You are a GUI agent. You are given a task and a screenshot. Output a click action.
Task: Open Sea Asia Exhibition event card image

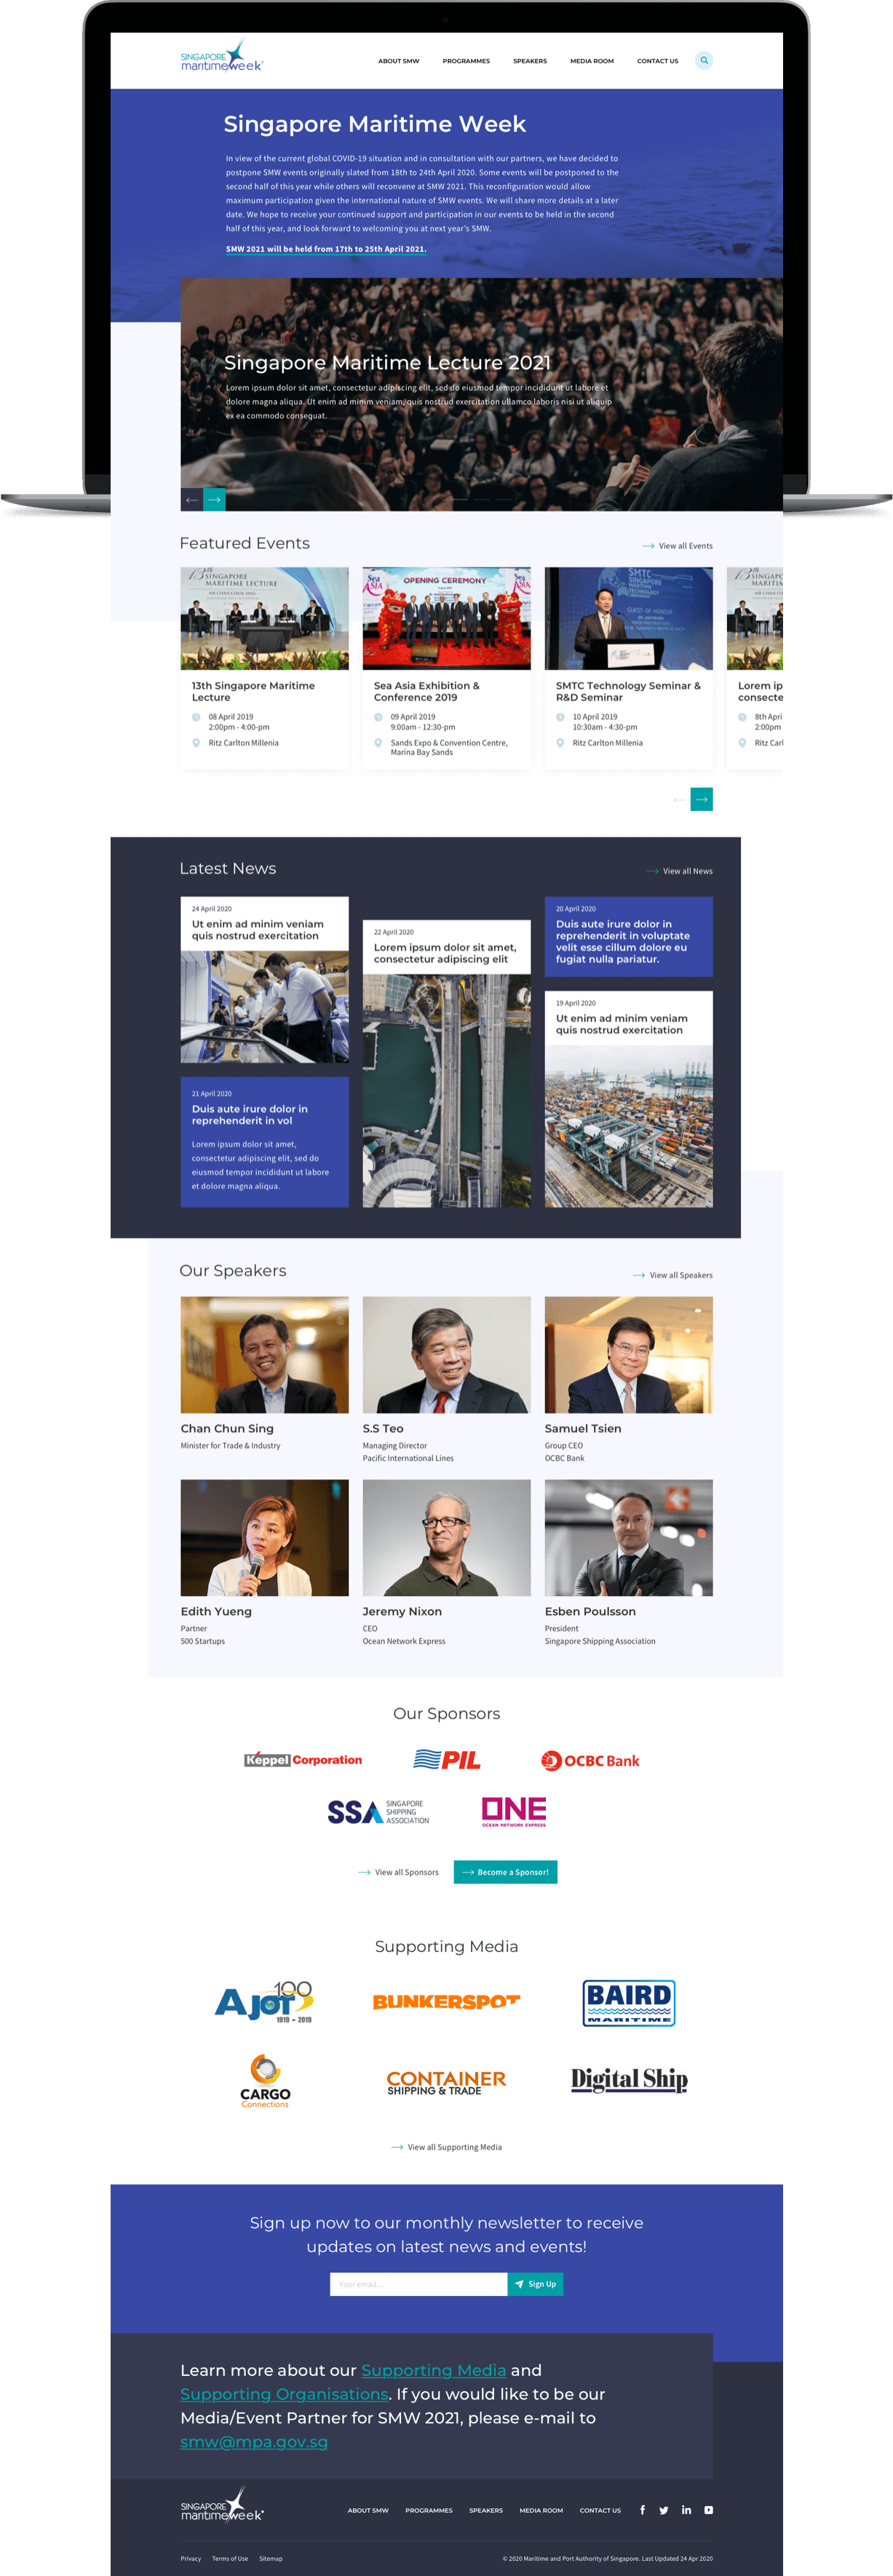point(447,618)
